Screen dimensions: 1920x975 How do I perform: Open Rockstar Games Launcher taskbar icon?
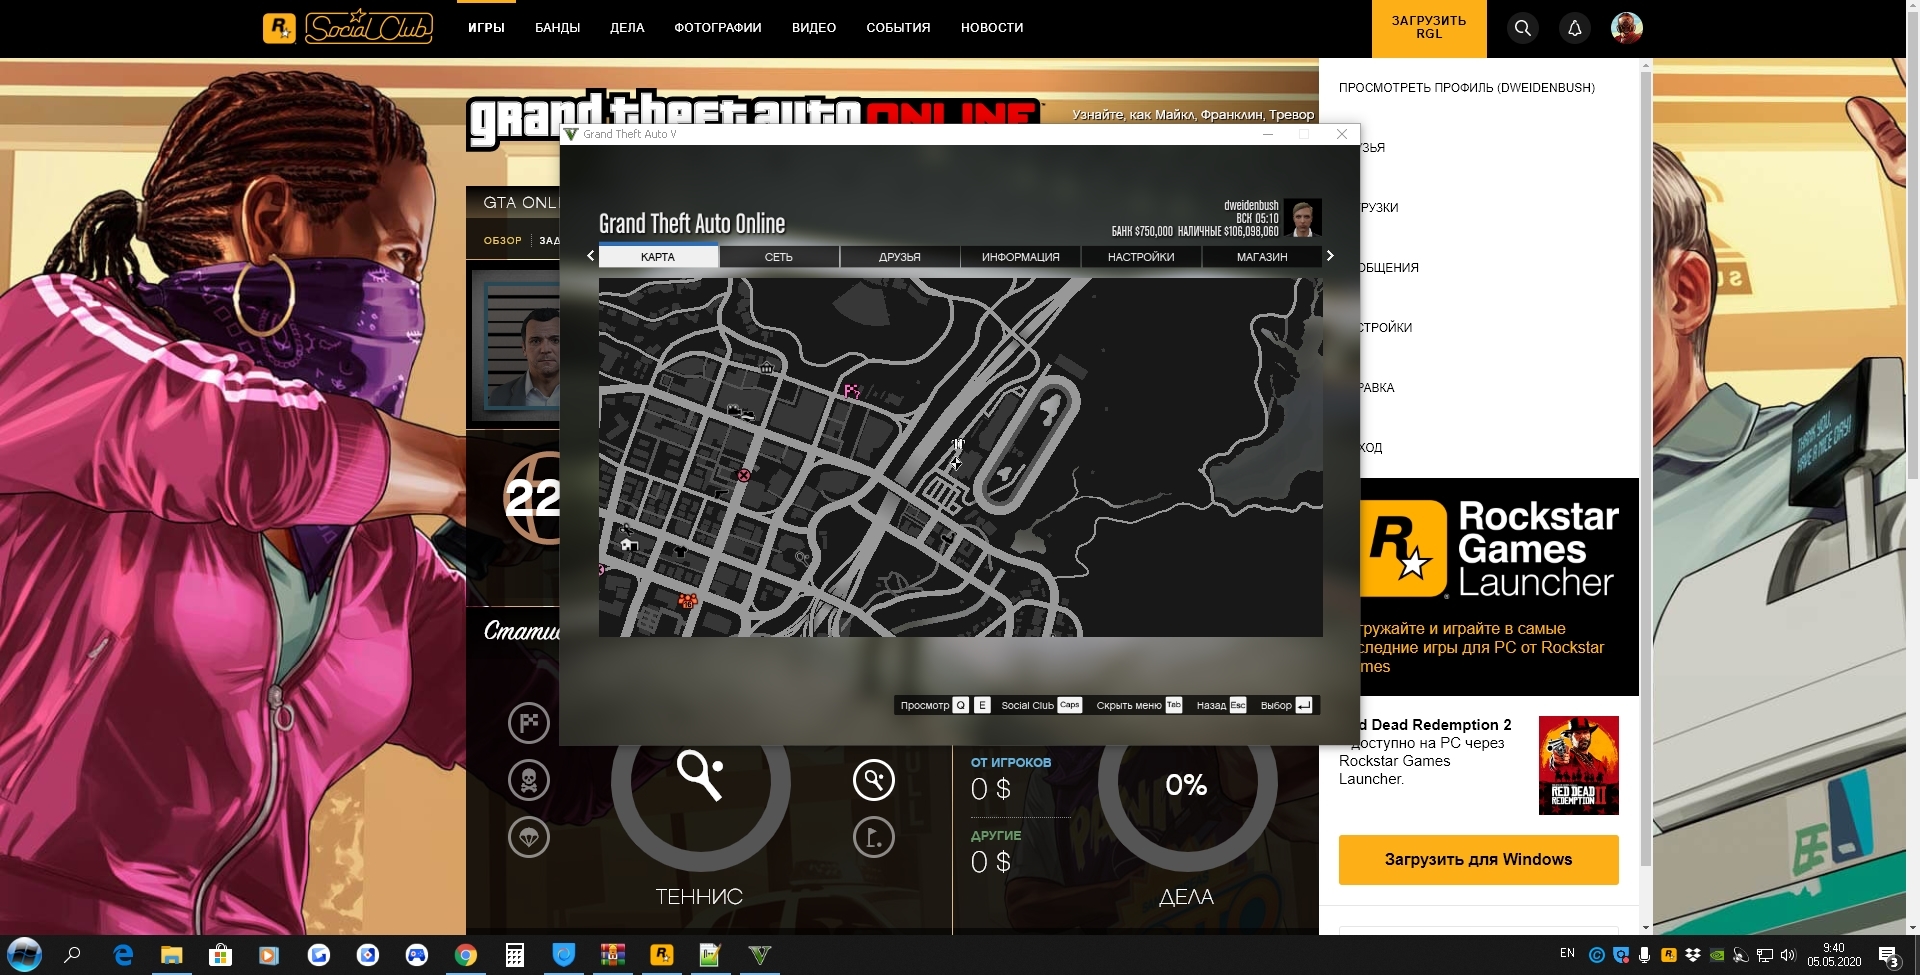(x=661, y=955)
